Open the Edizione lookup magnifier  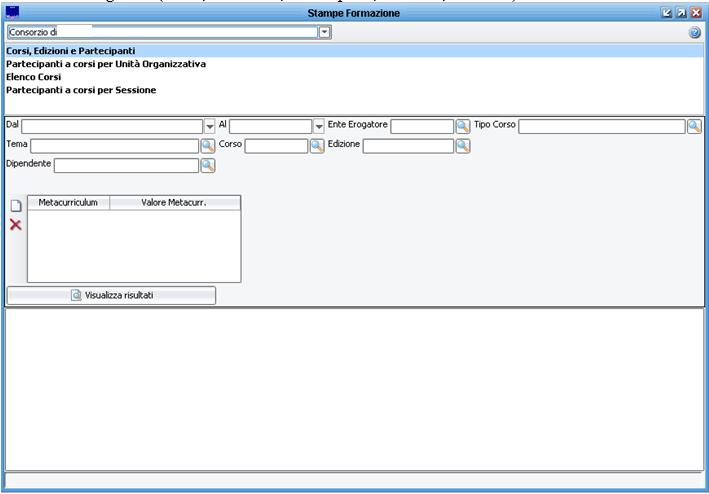463,145
